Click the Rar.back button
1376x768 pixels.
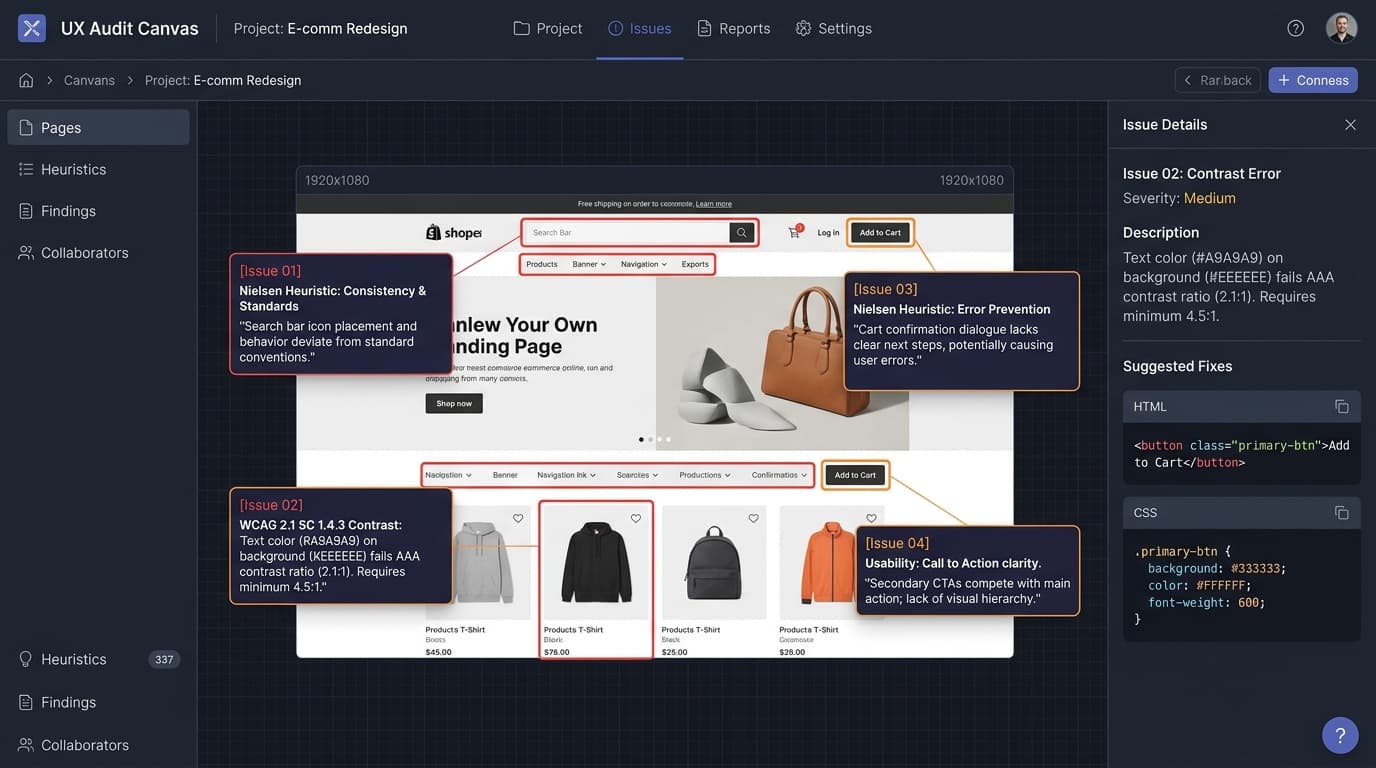pos(1218,80)
